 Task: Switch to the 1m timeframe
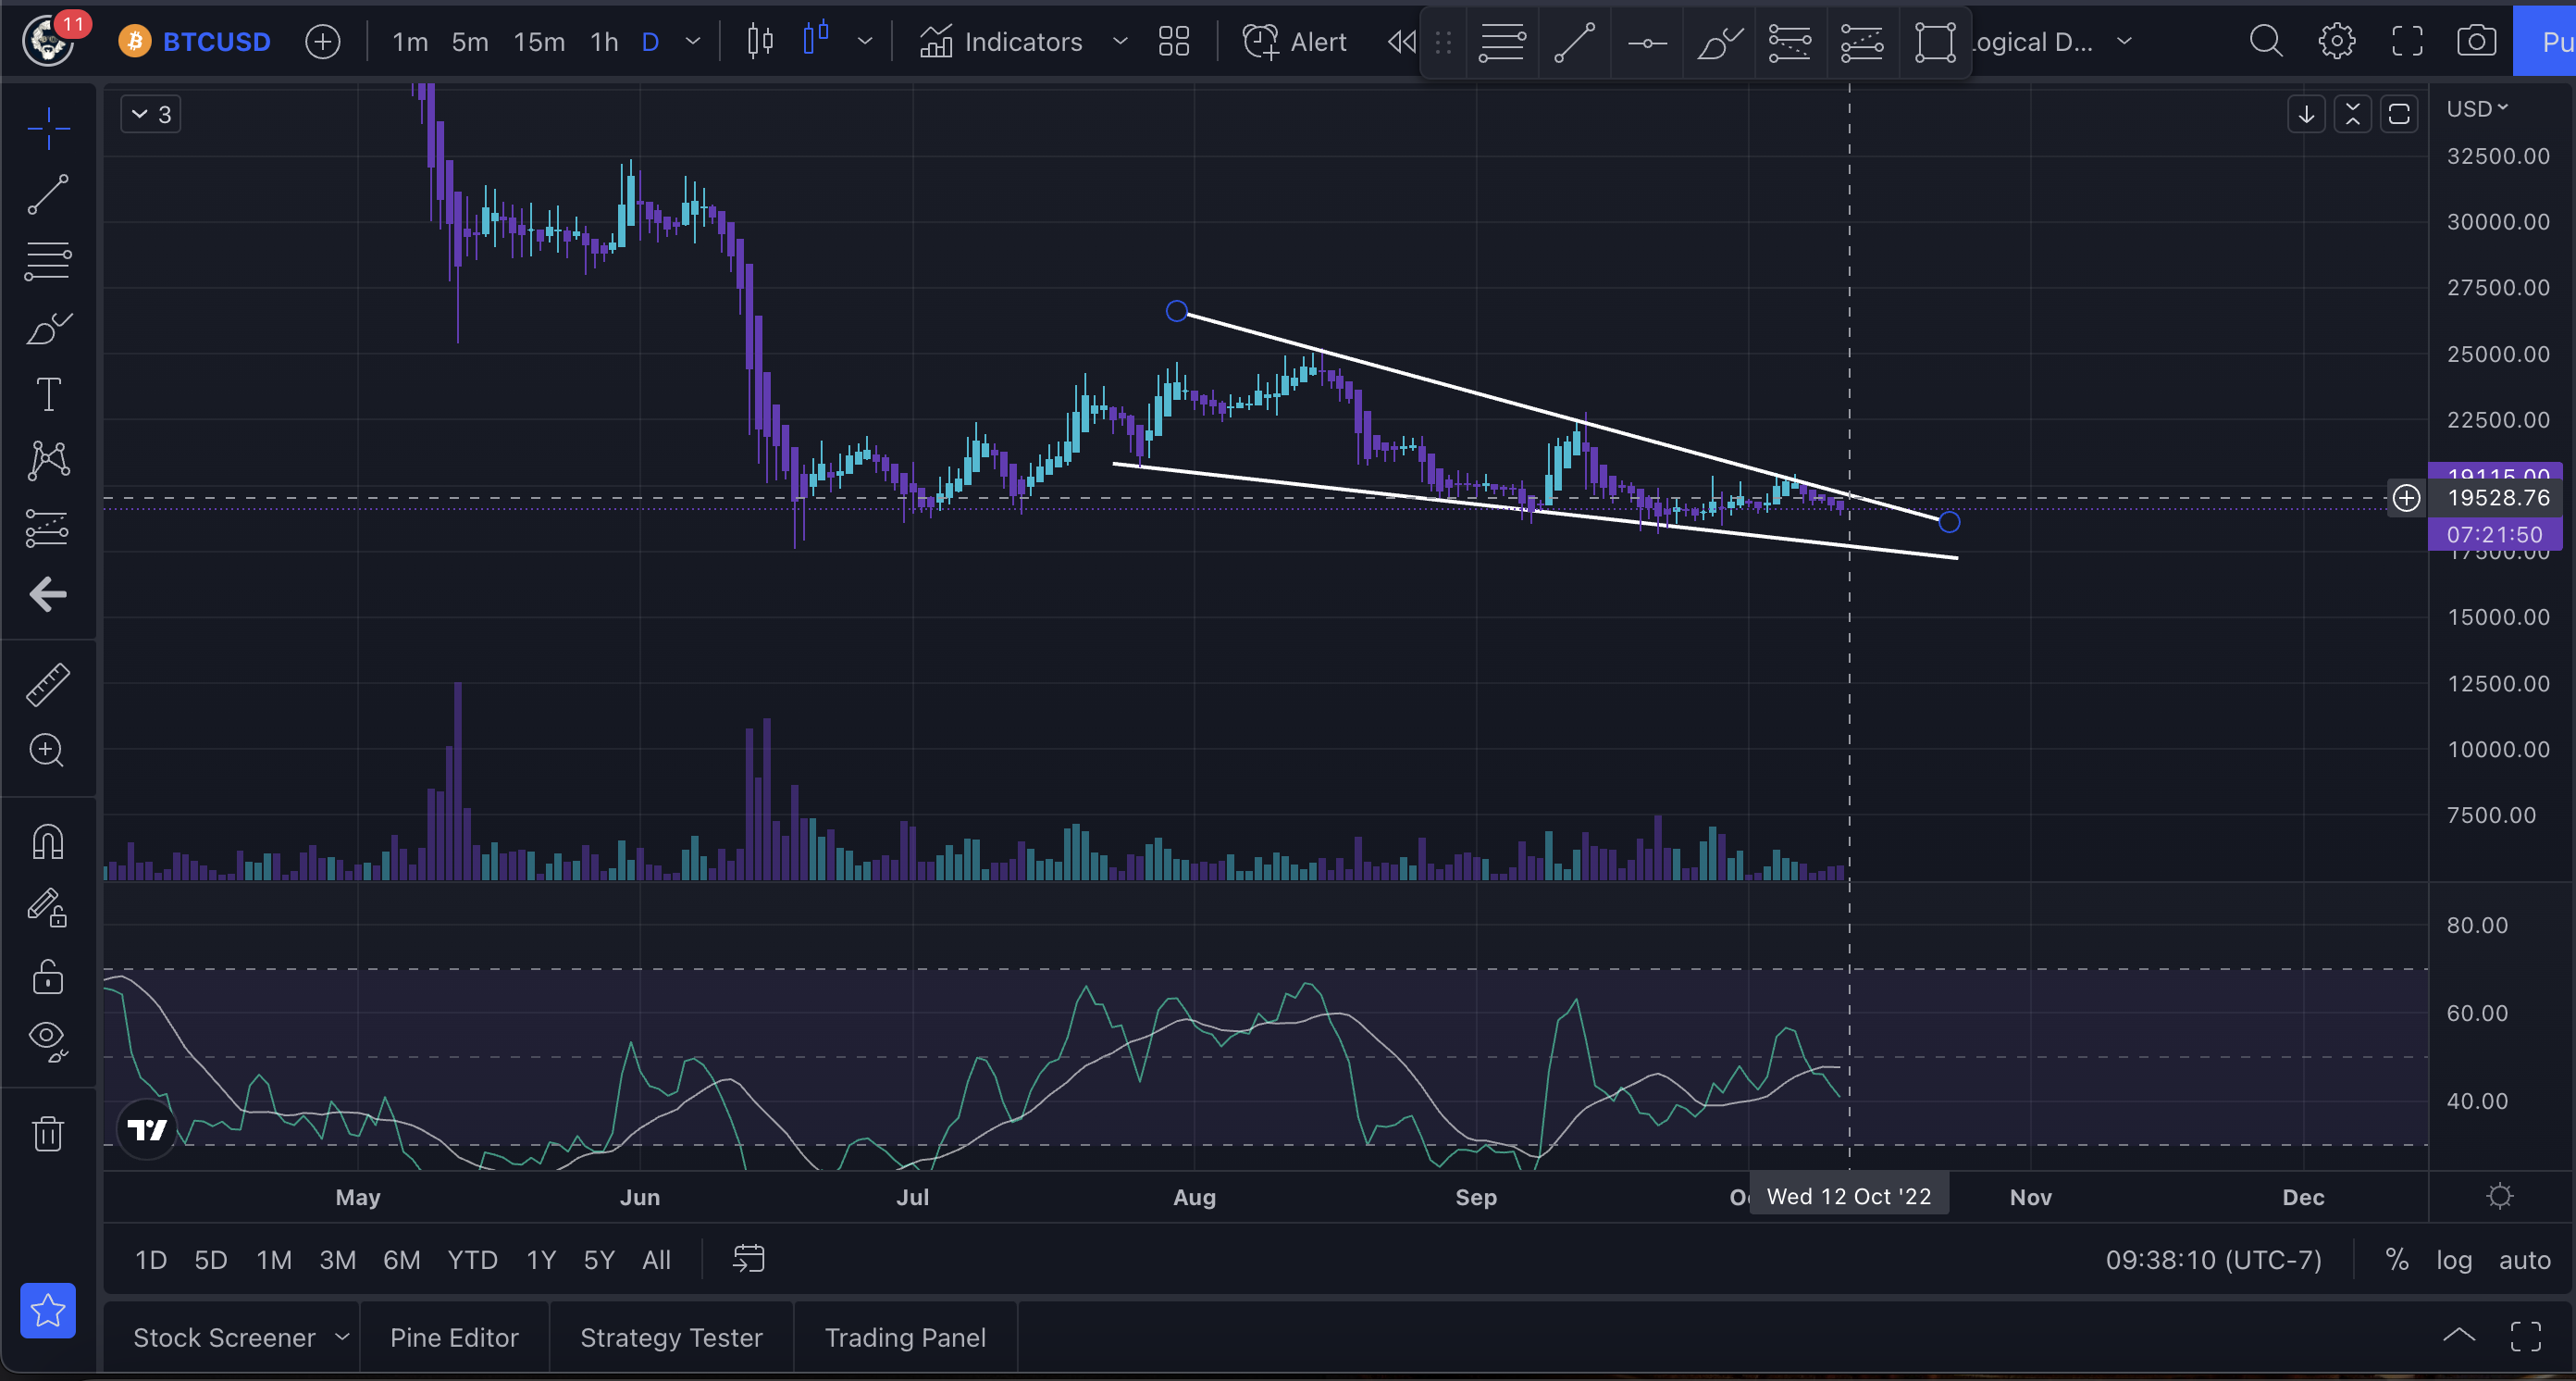click(410, 42)
